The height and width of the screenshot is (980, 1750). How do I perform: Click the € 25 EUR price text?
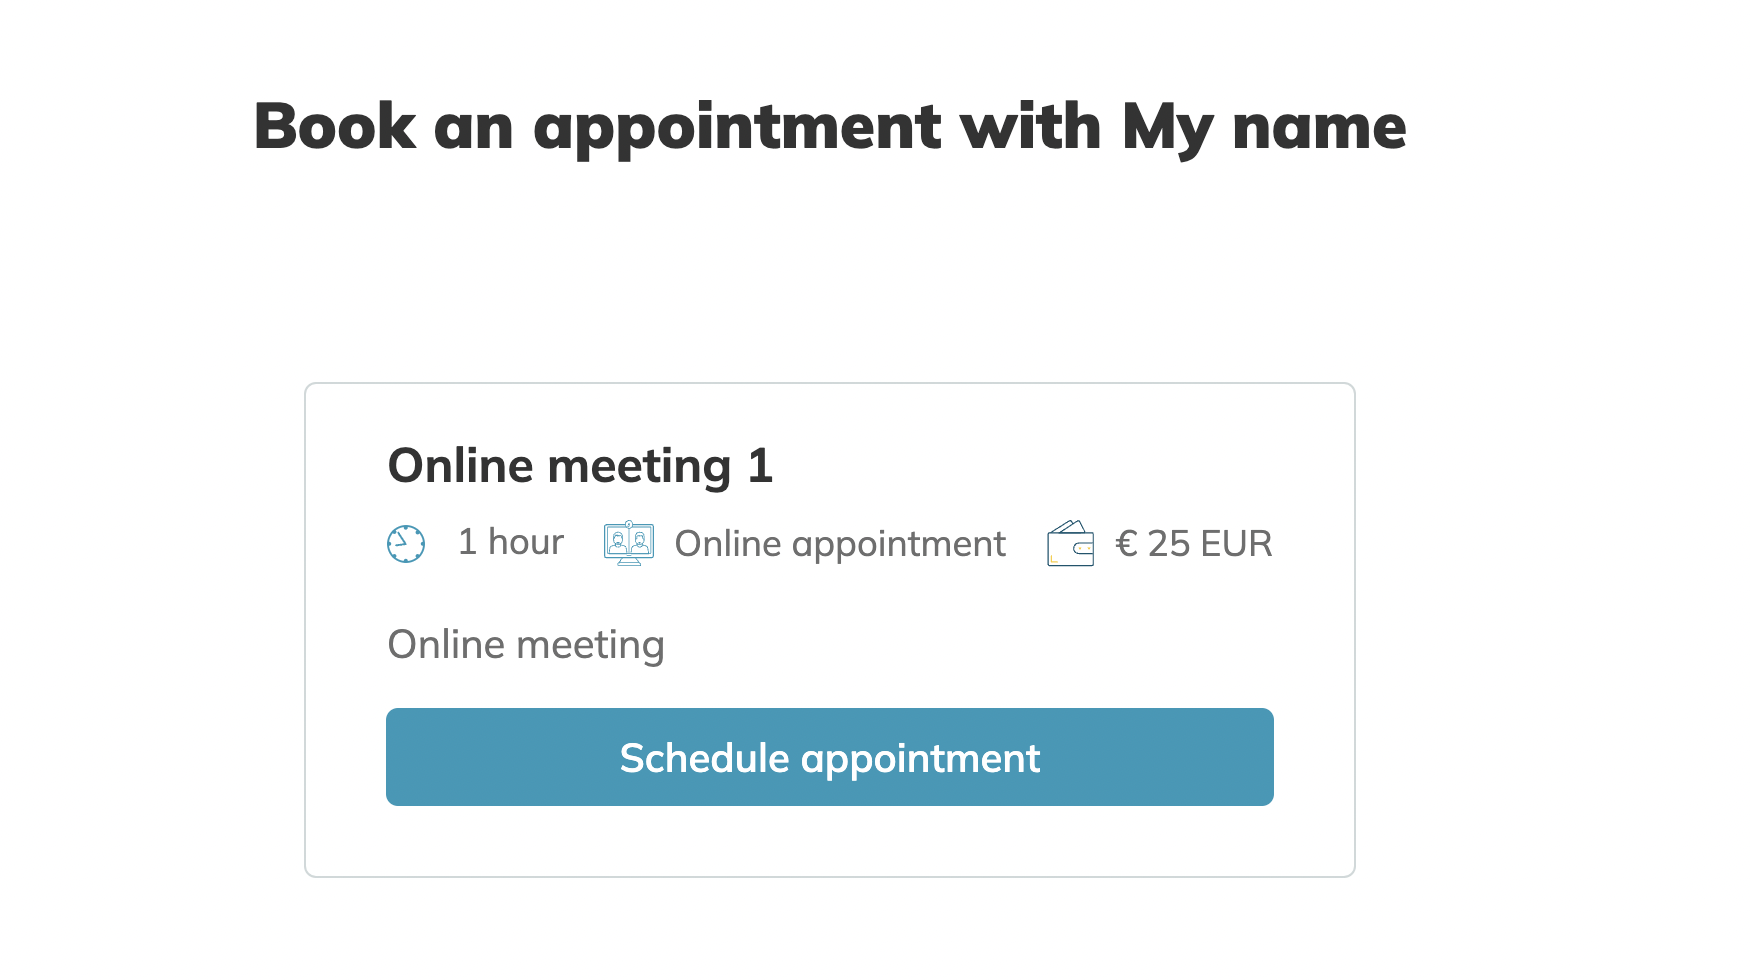tap(1193, 544)
